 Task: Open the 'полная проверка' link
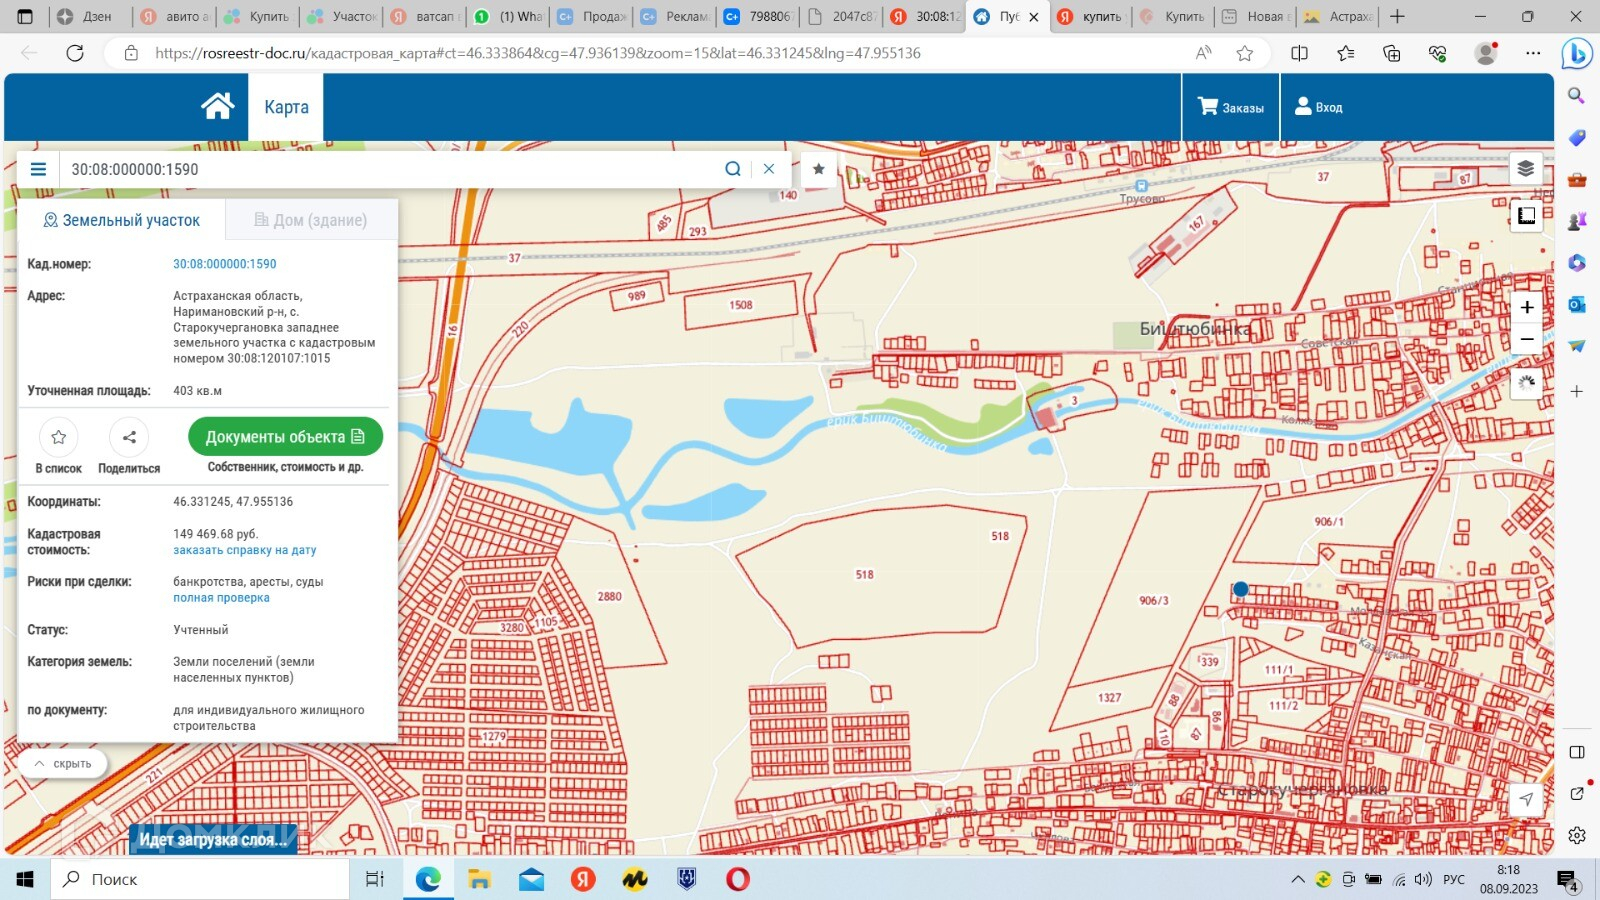tap(221, 598)
